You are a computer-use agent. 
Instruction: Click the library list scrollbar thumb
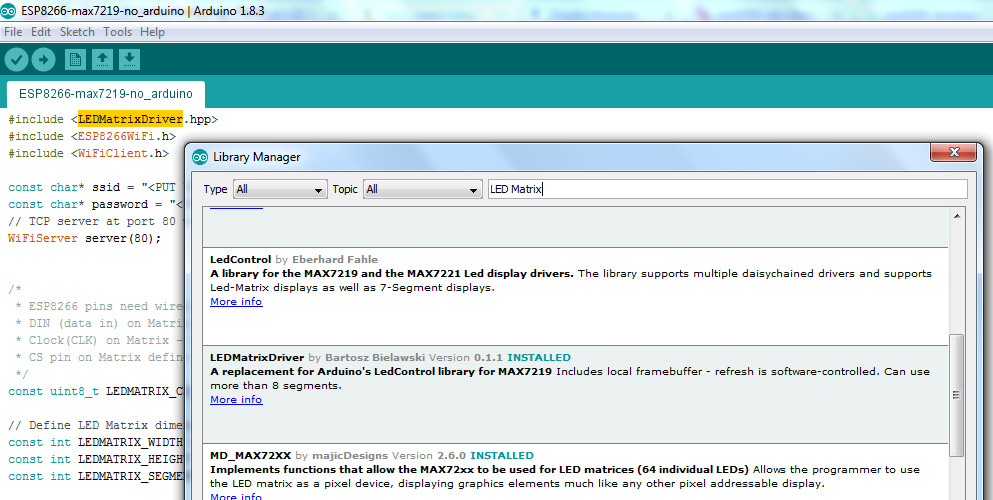pos(956,395)
